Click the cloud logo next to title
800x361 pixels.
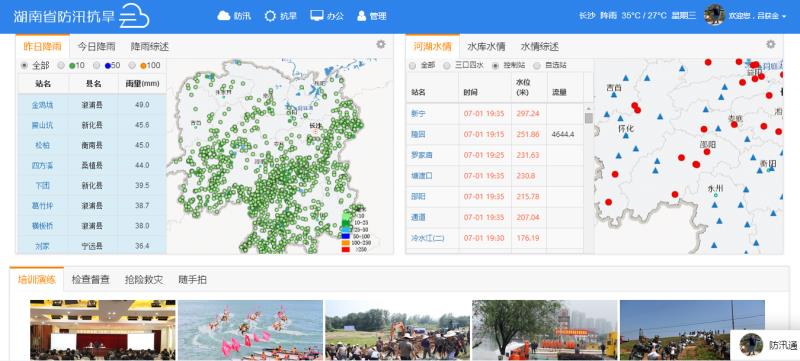134,16
